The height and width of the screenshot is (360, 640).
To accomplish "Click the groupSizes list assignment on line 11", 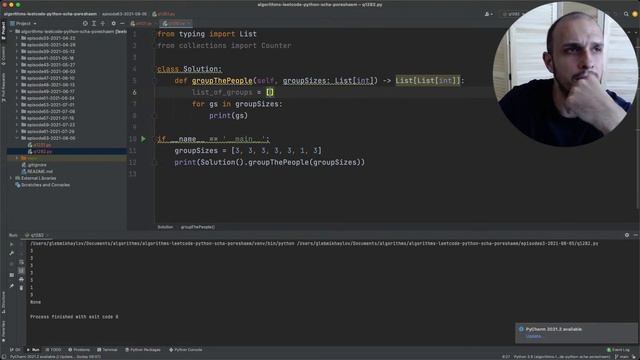I will (248, 151).
